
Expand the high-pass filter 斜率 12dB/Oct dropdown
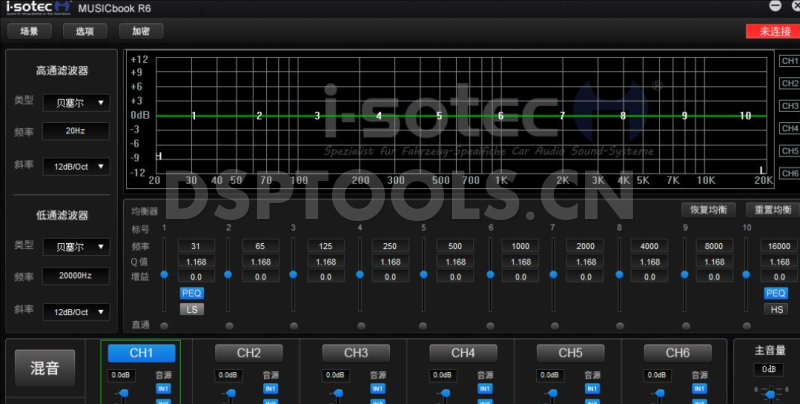(76, 166)
